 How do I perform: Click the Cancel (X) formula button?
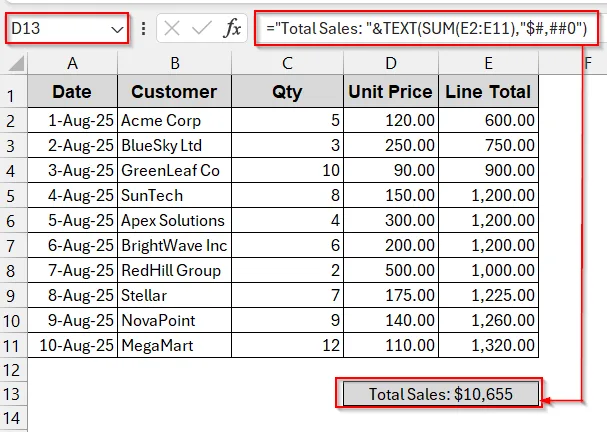(x=171, y=28)
